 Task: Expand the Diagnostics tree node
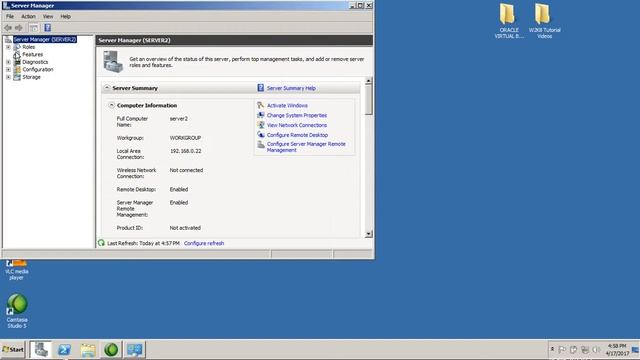8,62
